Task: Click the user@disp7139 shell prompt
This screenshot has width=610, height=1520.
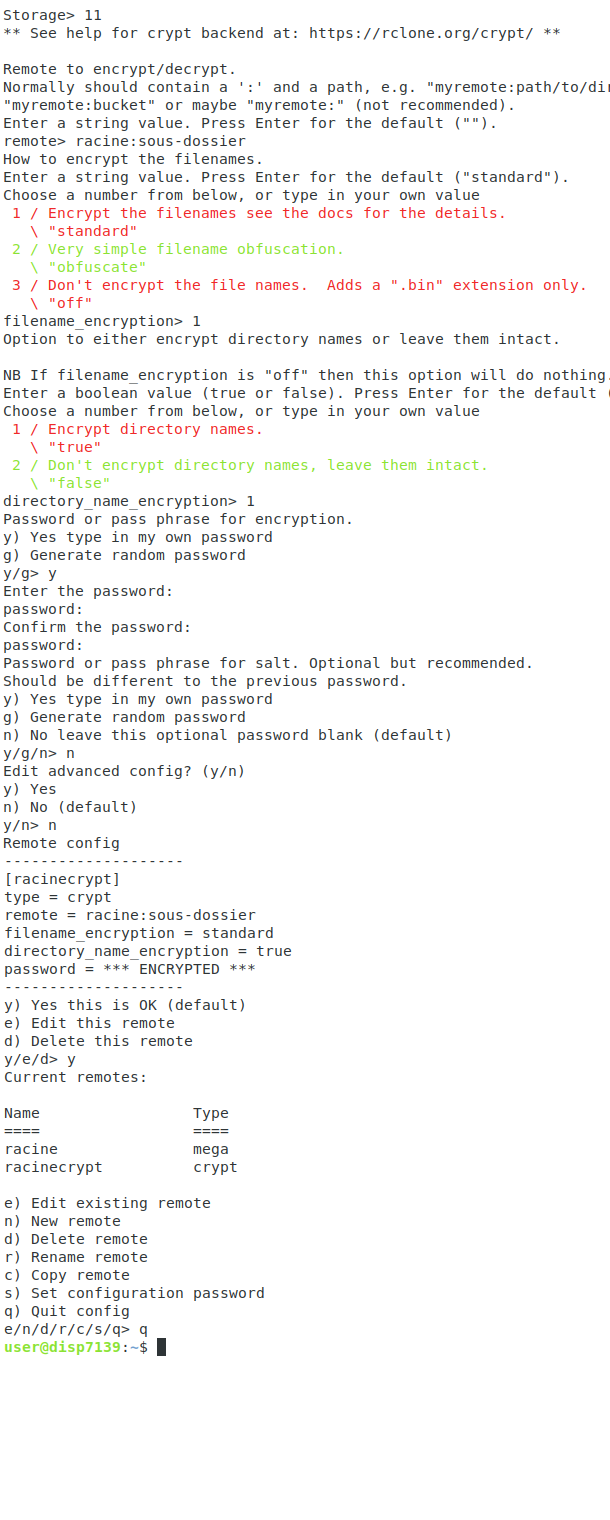Action: (x=62, y=1347)
